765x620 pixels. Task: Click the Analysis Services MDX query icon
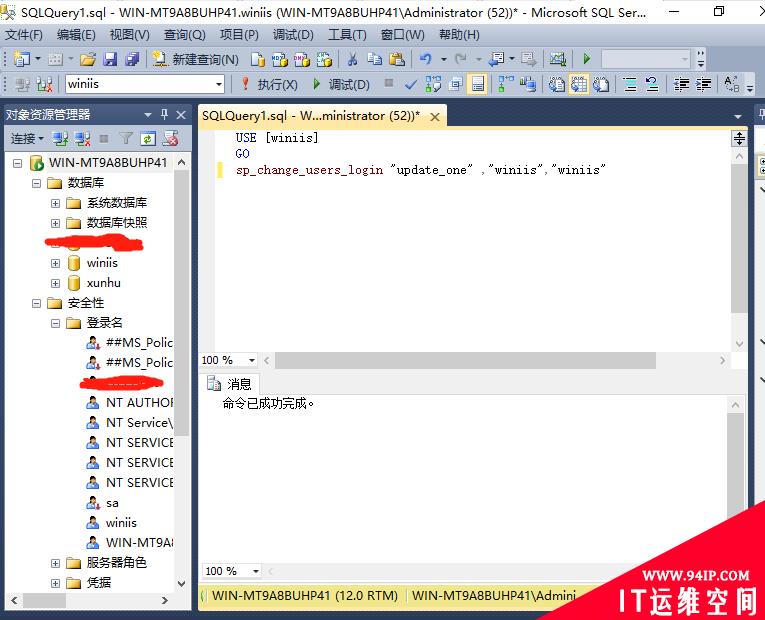(x=280, y=60)
